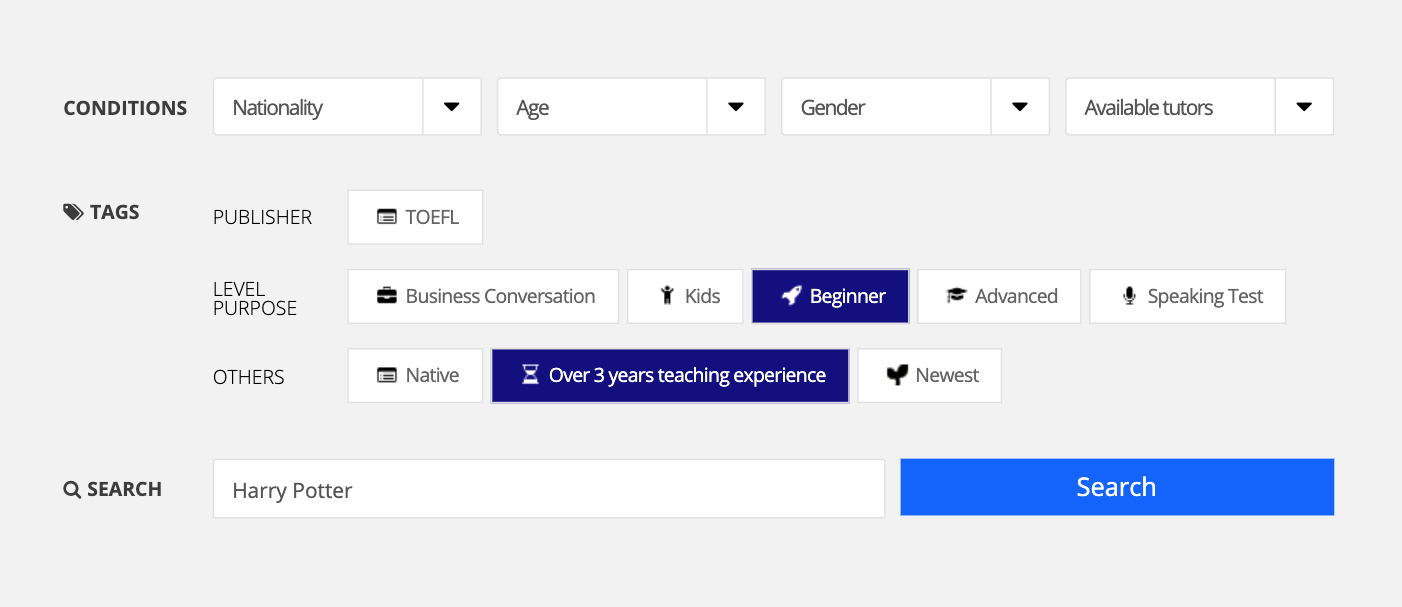
Task: Click the microphone icon on Speaking Test
Action: pos(1129,296)
